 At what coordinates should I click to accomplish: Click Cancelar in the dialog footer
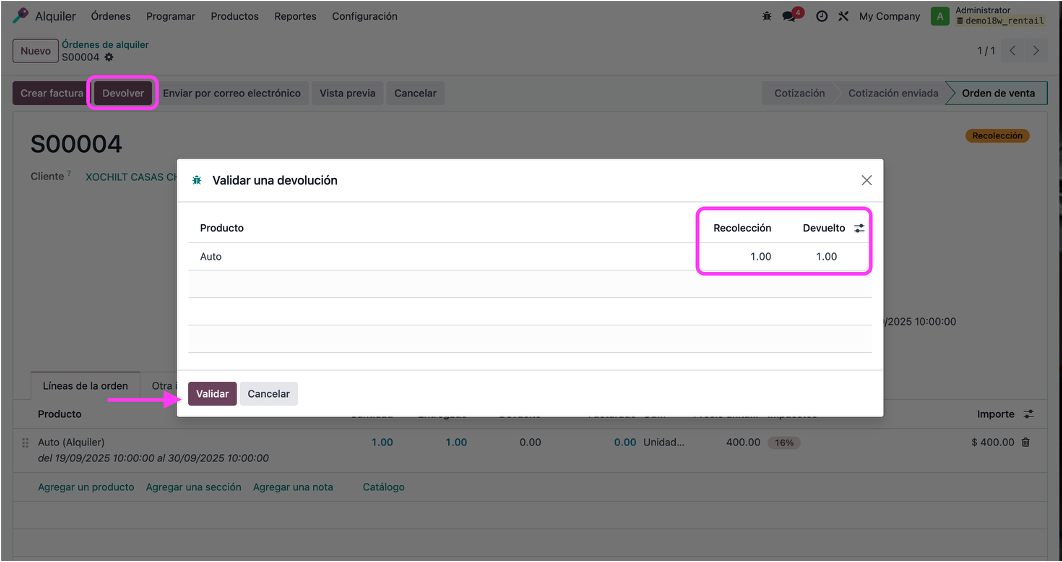click(x=268, y=394)
